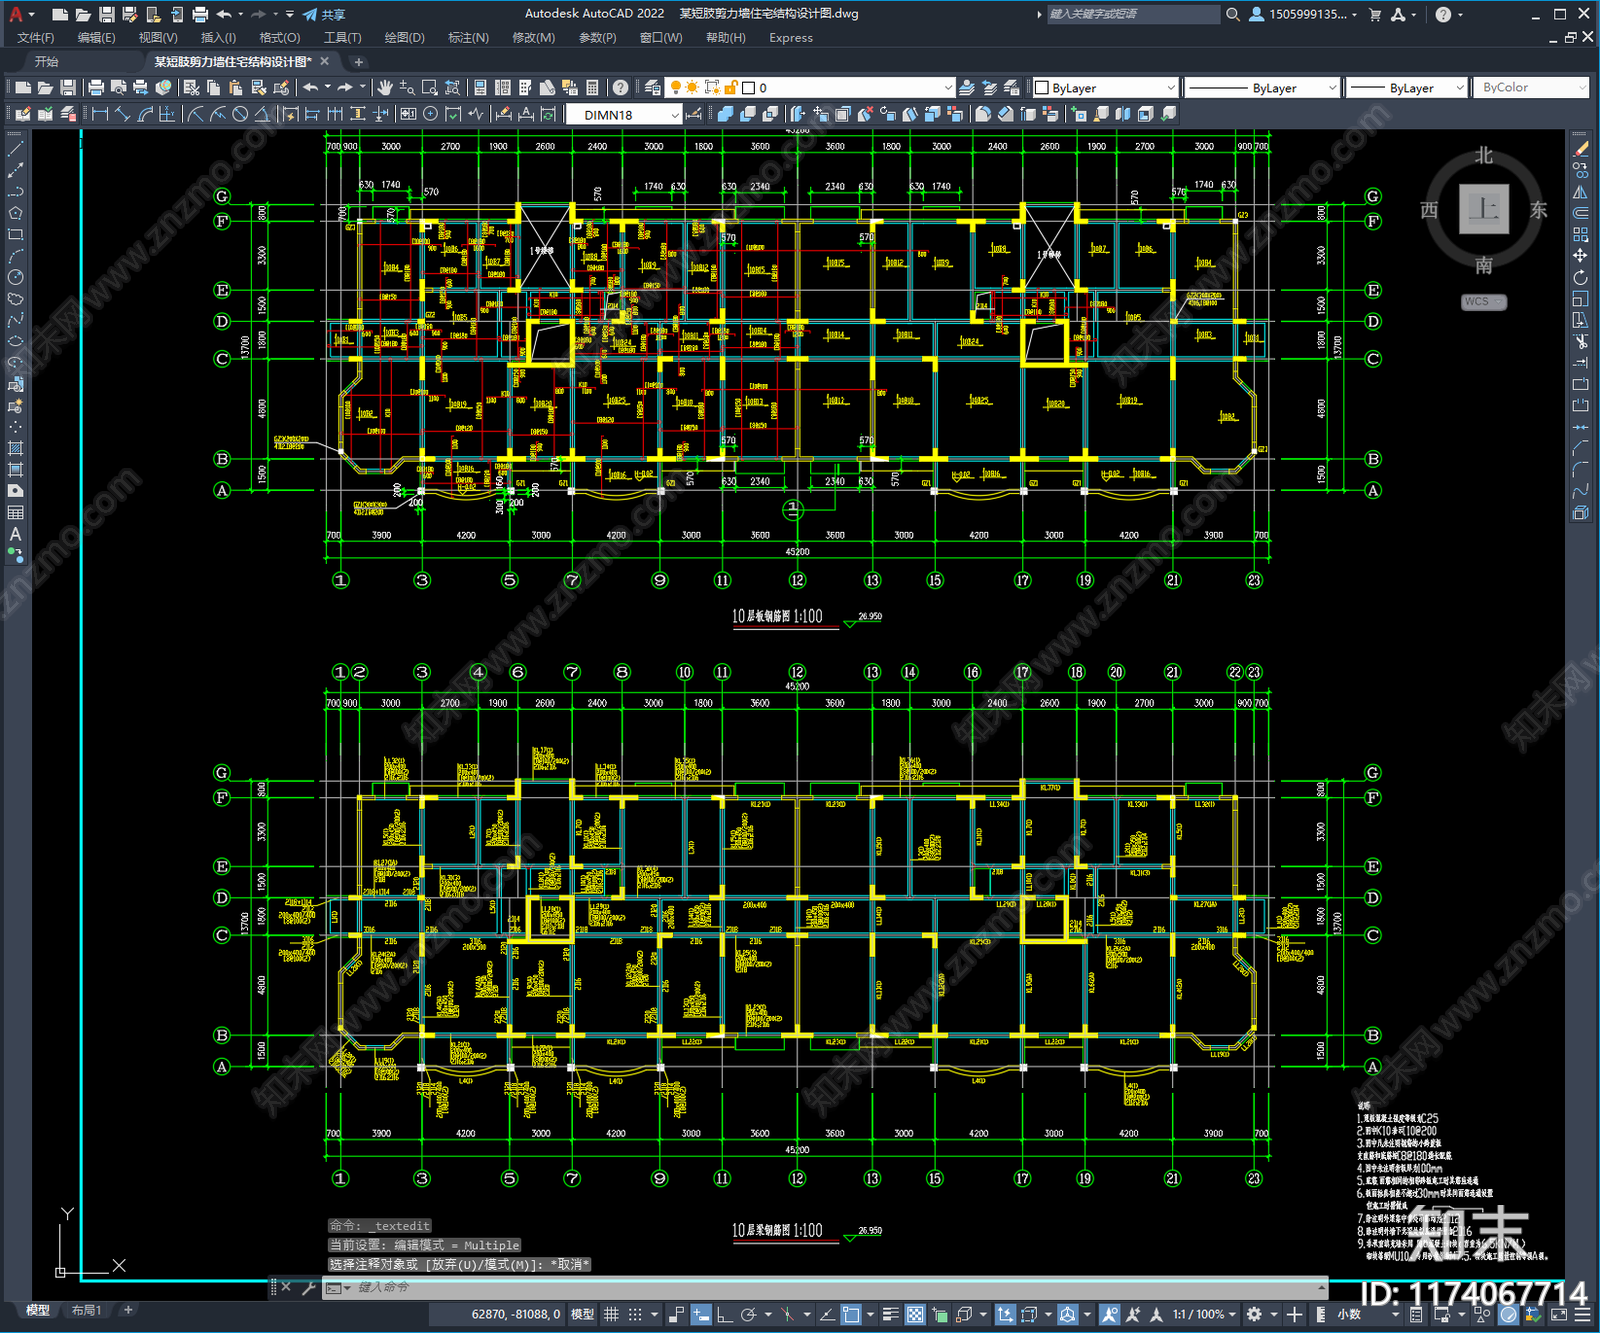The width and height of the screenshot is (1600, 1333).
Task: Click the Quick Calculator icon
Action: 592,88
